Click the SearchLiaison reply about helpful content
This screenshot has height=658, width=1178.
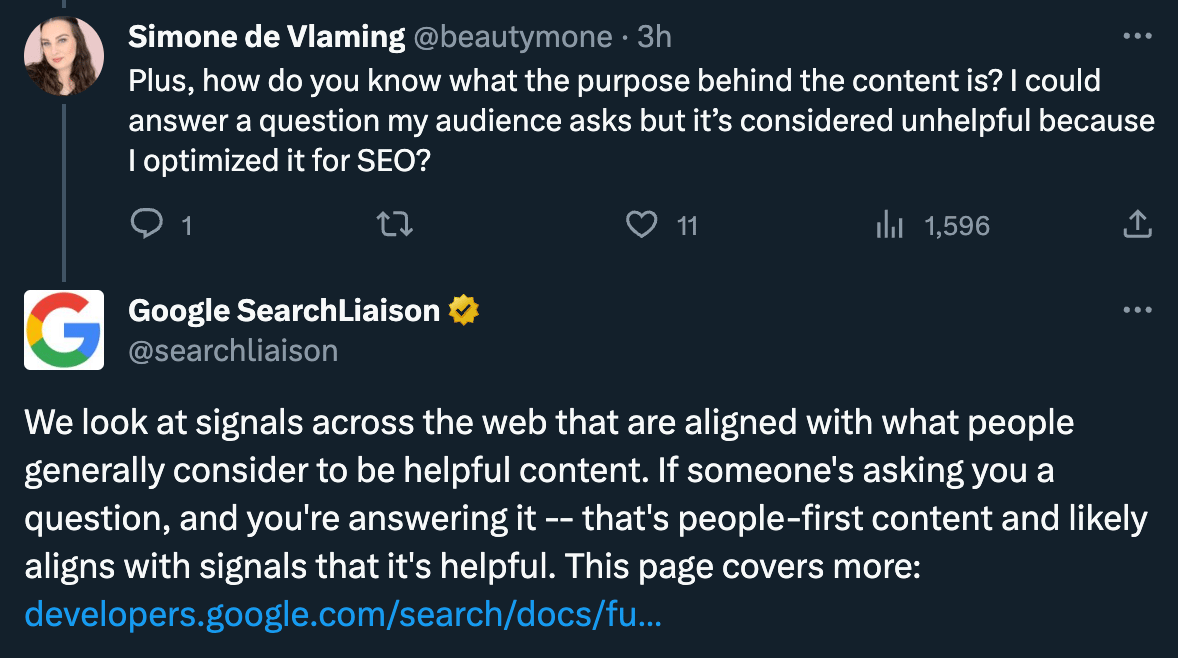[585, 495]
